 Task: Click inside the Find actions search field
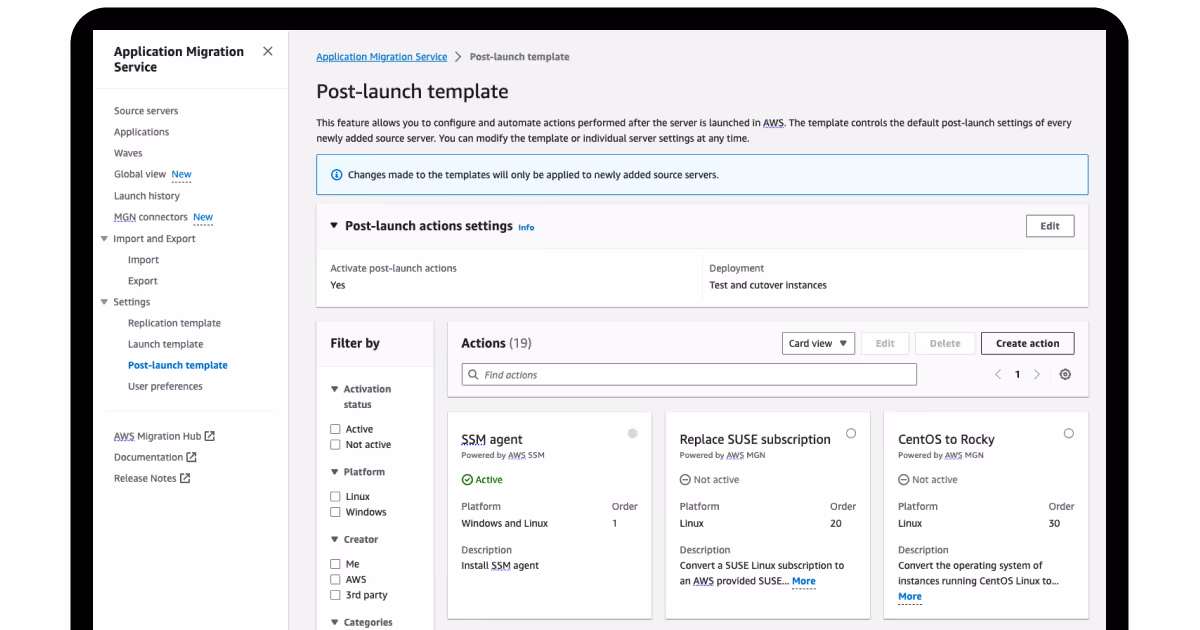690,374
